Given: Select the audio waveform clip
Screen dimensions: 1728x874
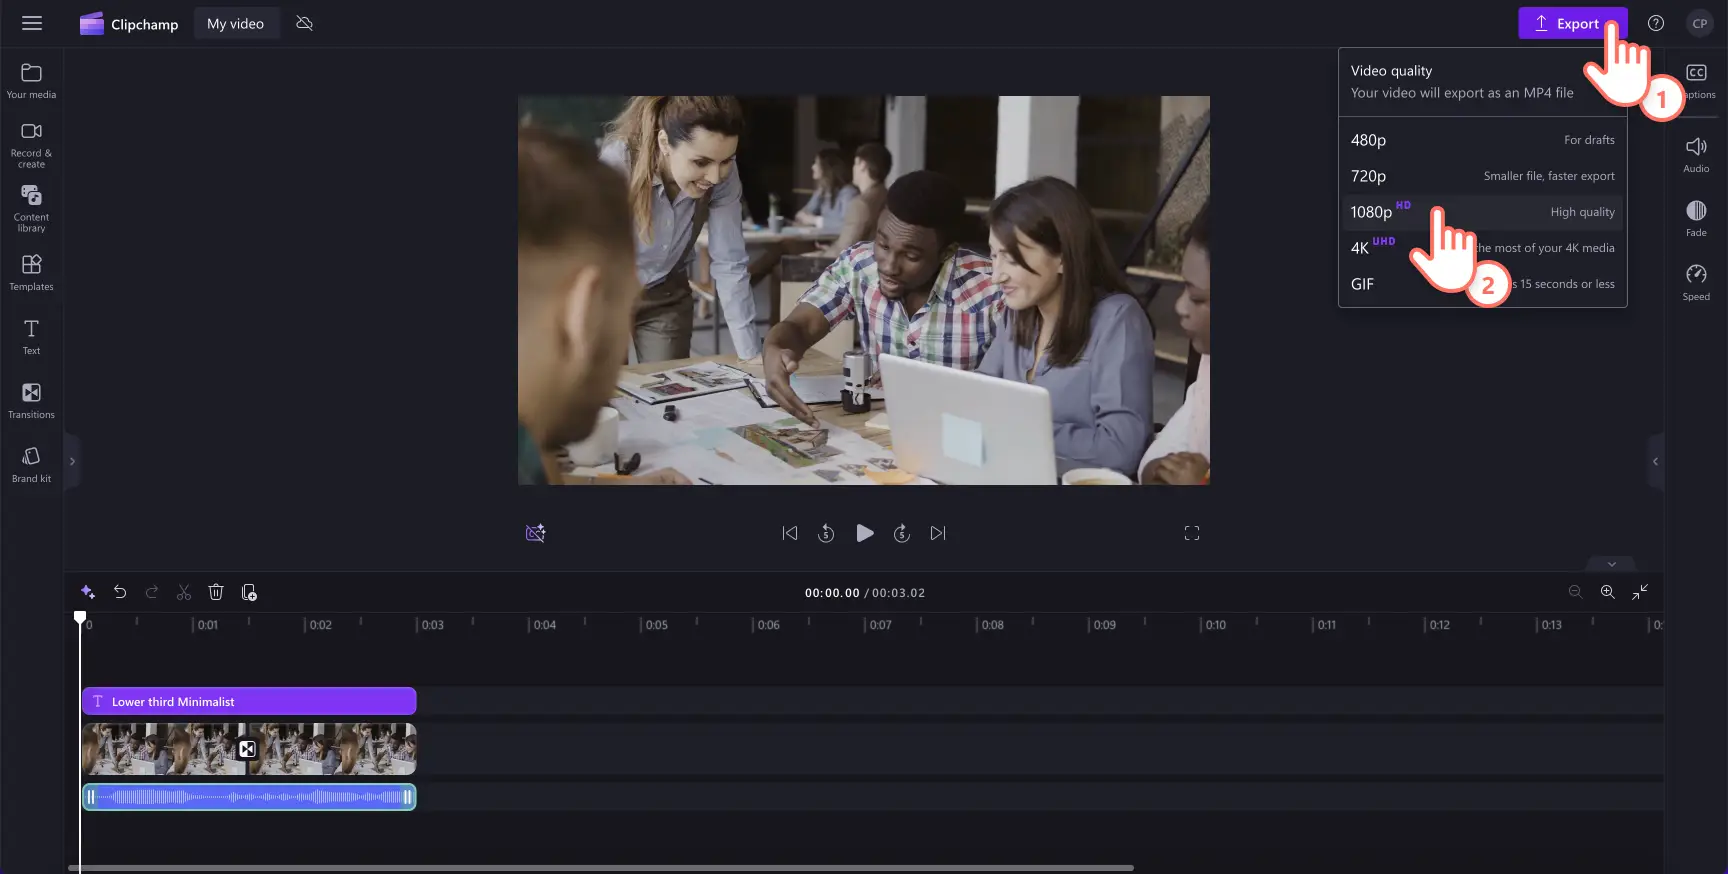Looking at the screenshot, I should pyautogui.click(x=249, y=797).
